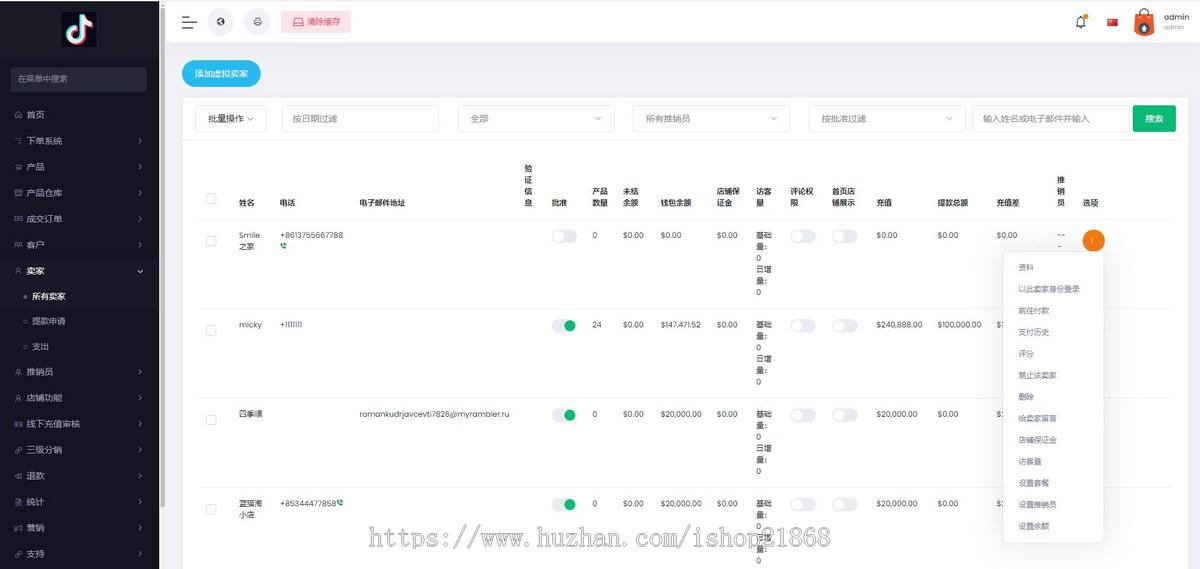Click the 线下充值审核 sidebar icon

[x=18, y=424]
